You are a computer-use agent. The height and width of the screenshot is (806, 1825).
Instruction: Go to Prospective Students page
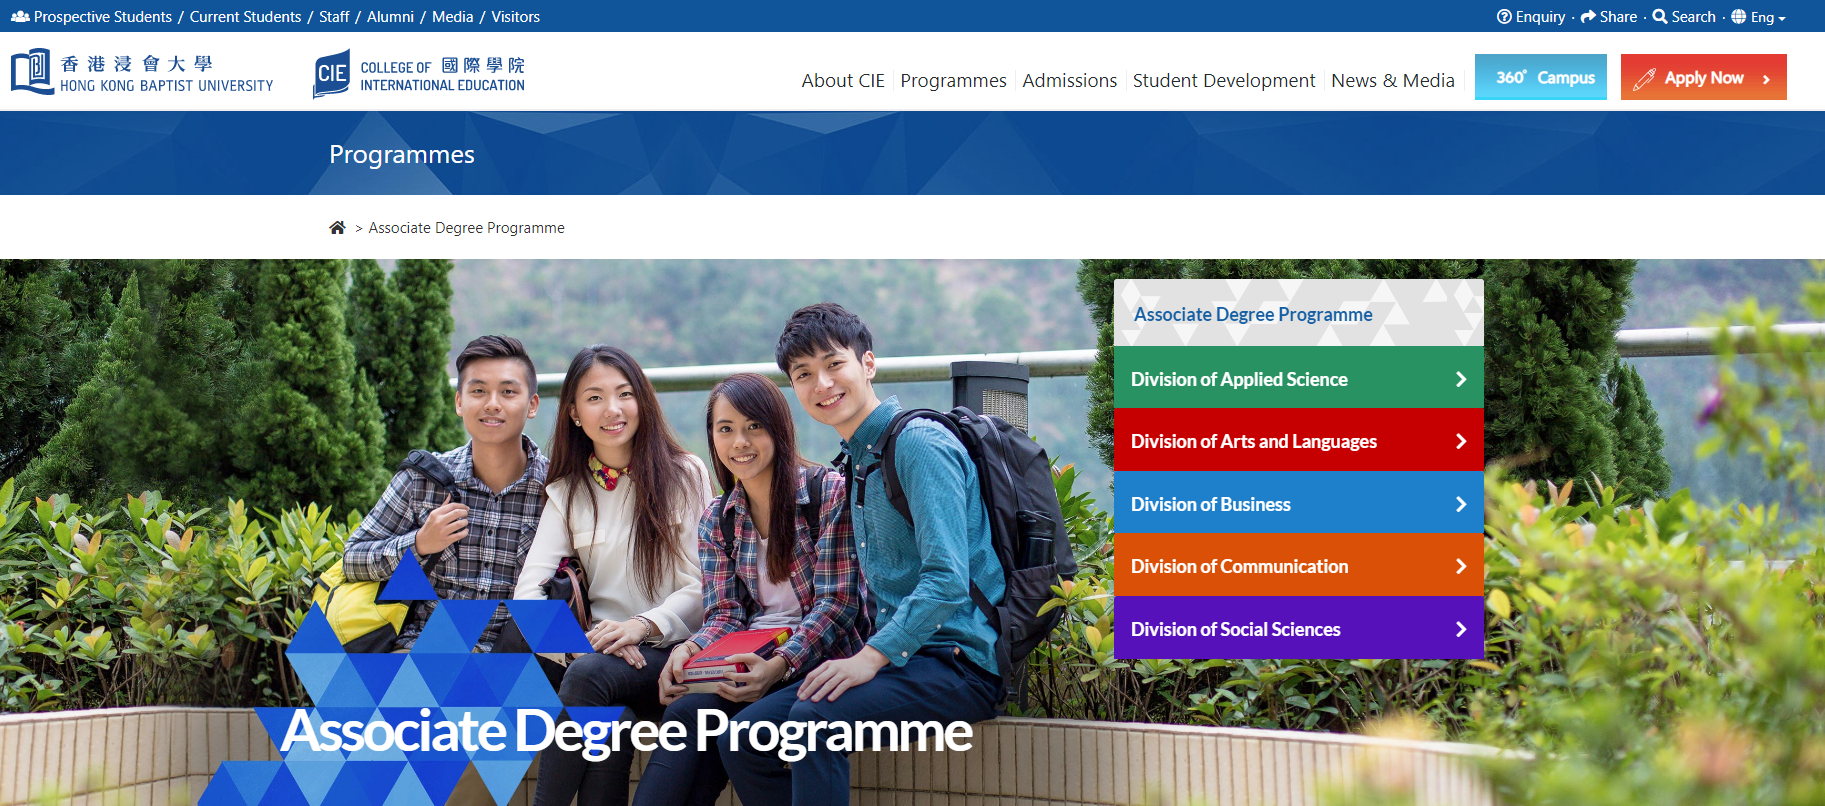[103, 17]
